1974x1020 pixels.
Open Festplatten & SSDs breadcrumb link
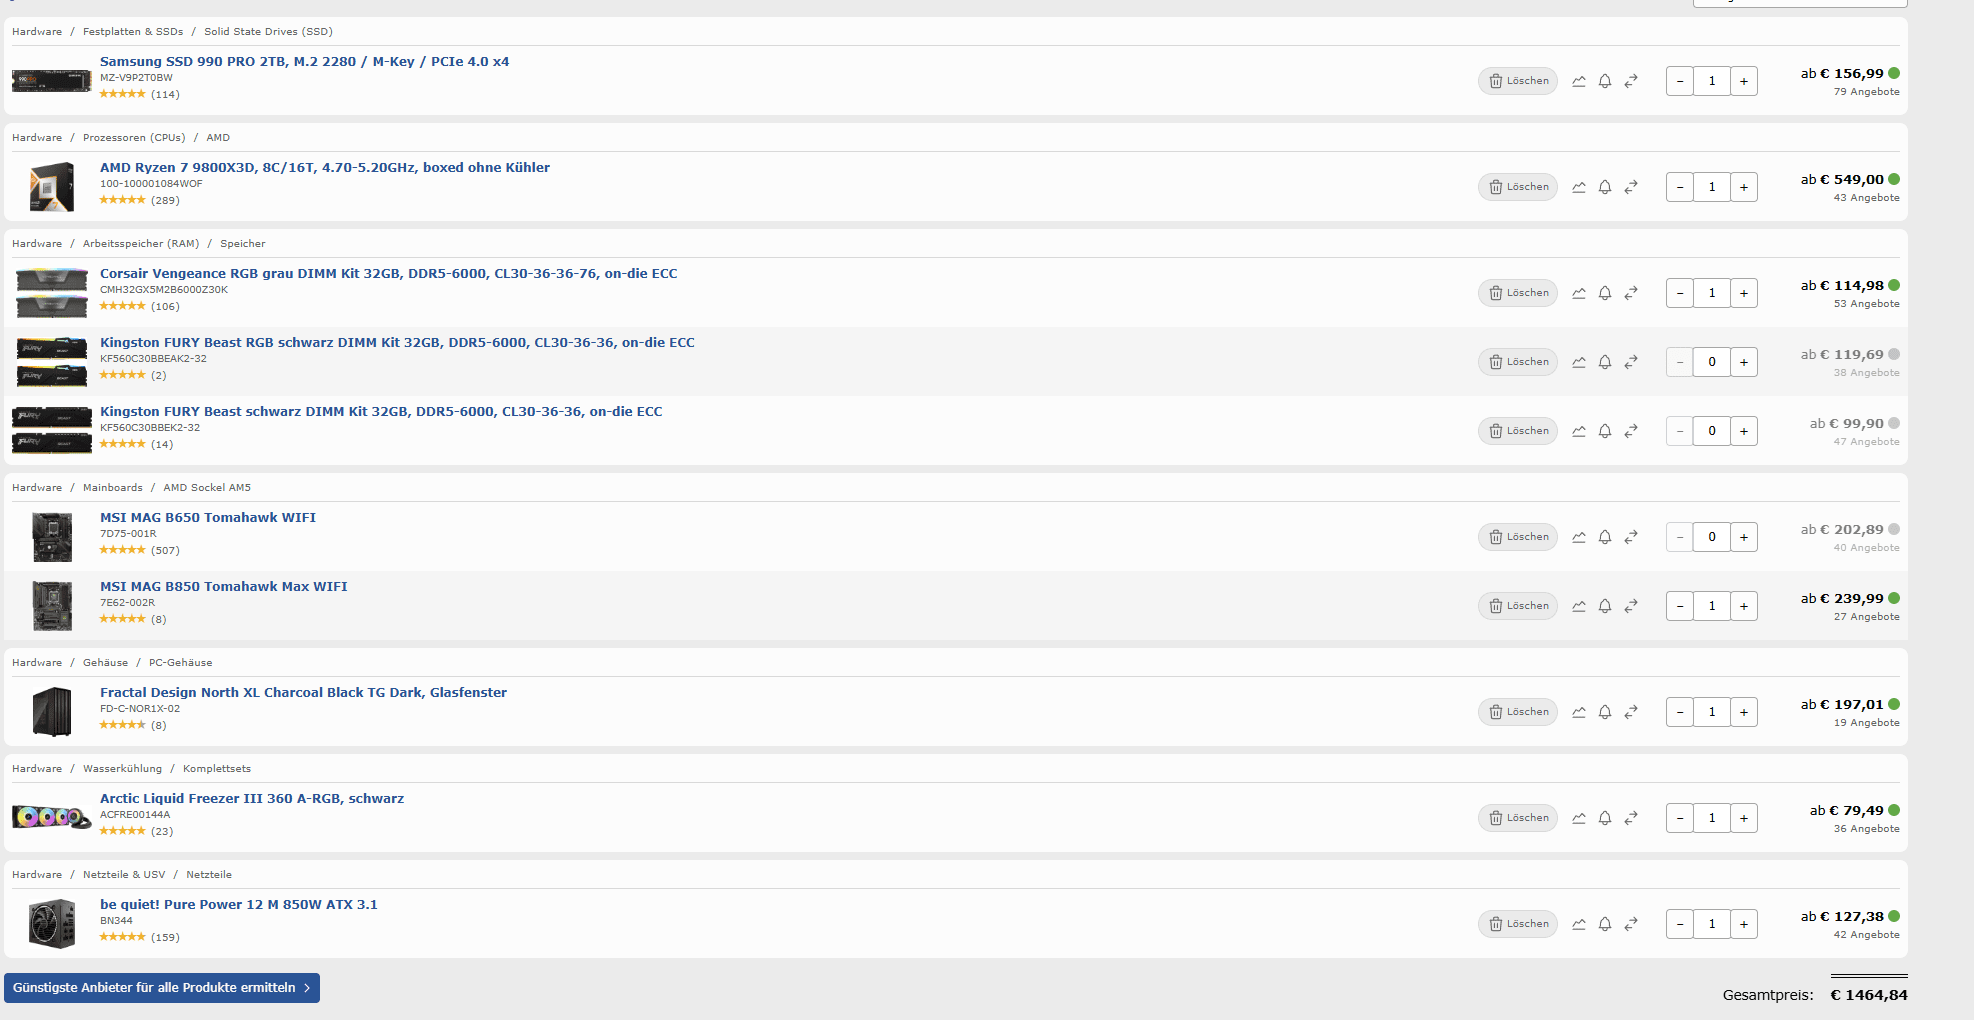133,32
